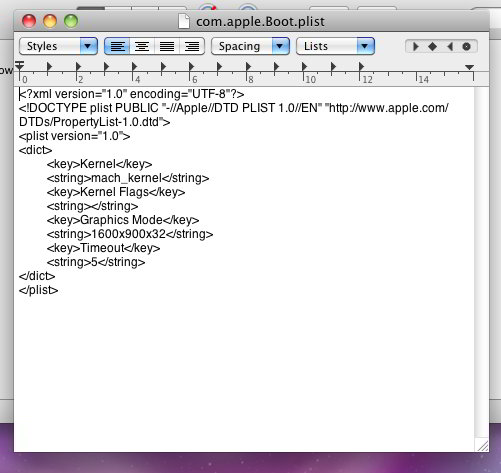Click the window resize grip corner
Screen dimensions: 501x473
pyautogui.click(x=482, y=445)
